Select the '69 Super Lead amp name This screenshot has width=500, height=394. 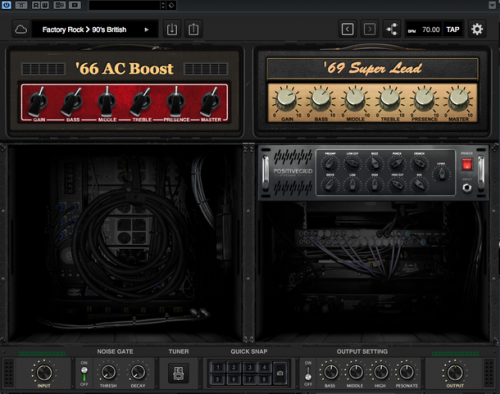point(372,69)
